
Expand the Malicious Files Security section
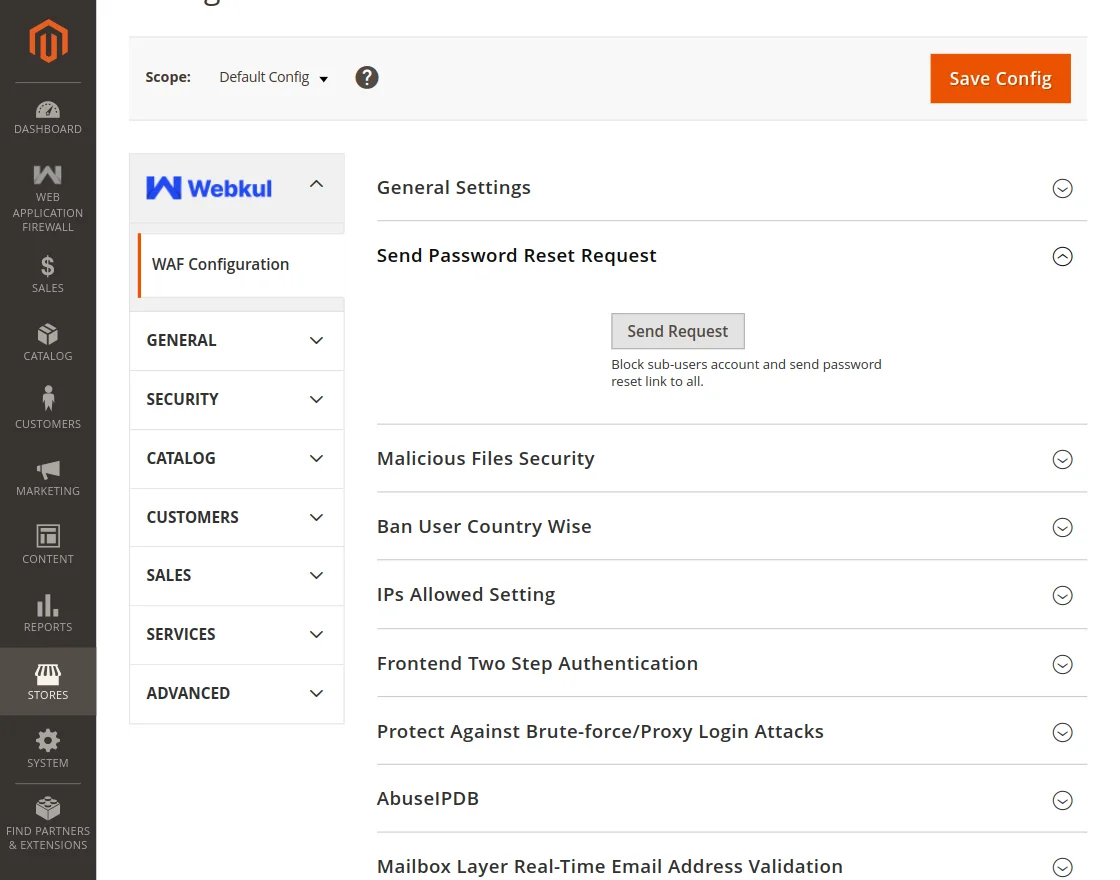[1062, 459]
